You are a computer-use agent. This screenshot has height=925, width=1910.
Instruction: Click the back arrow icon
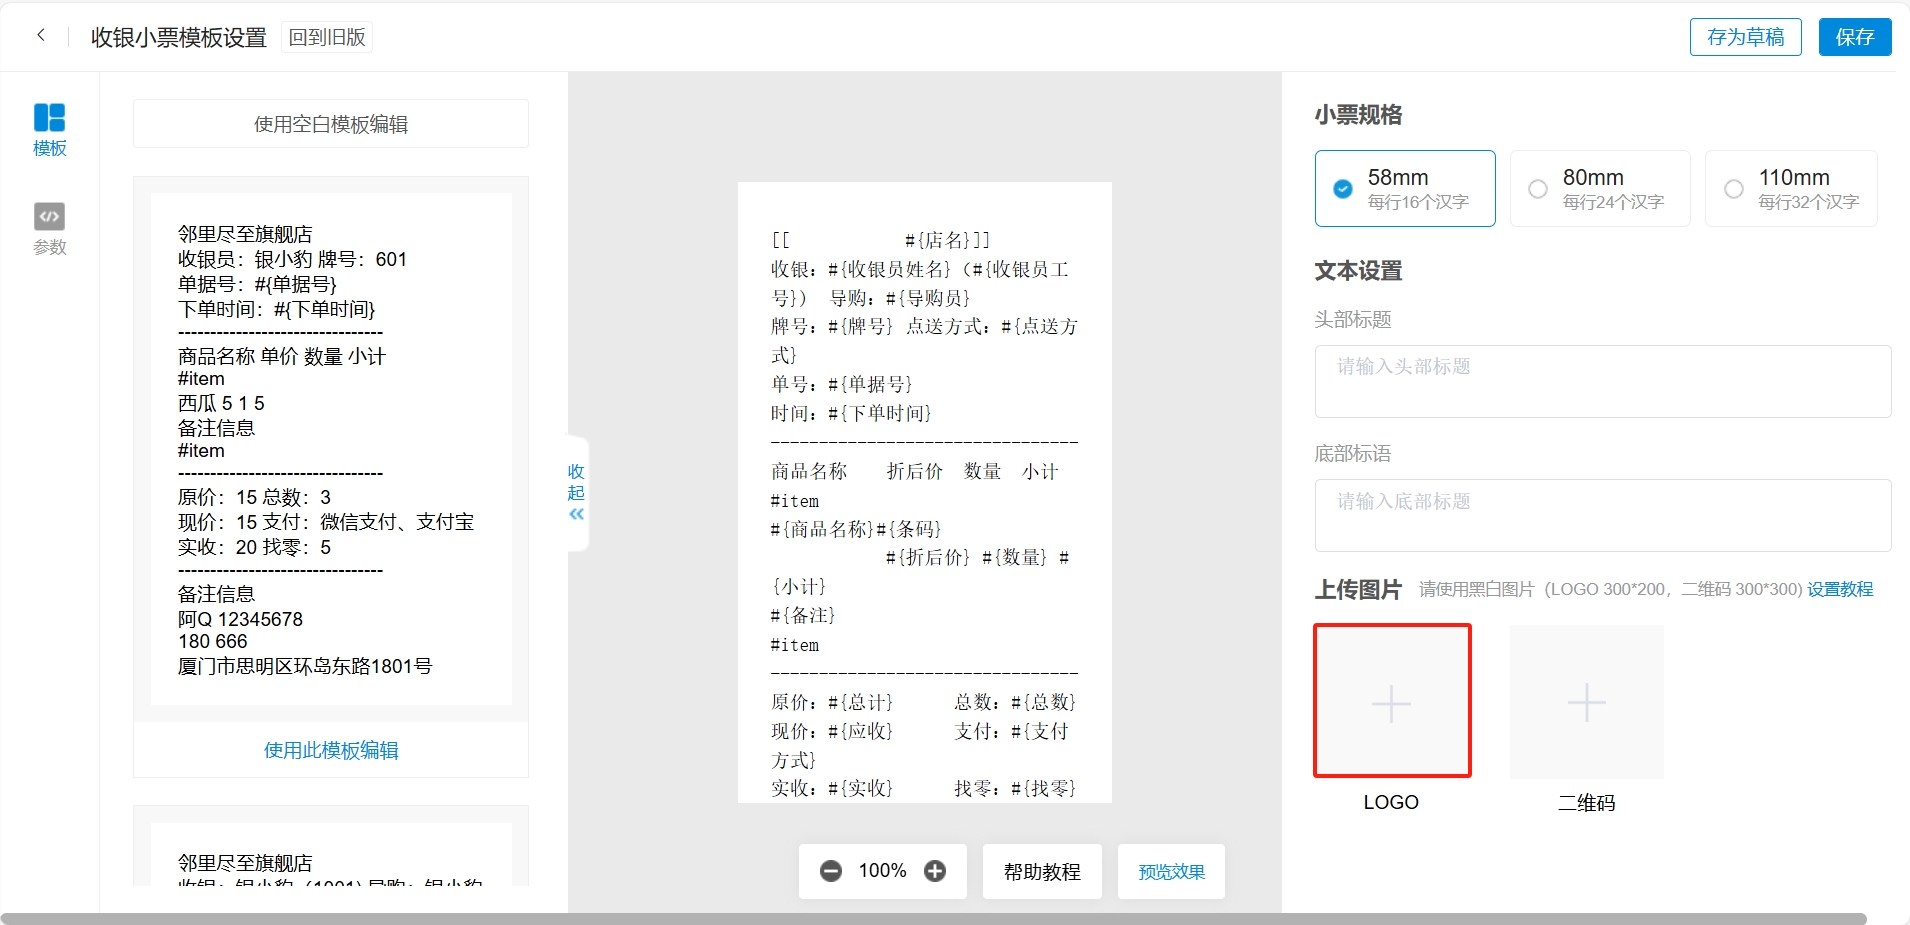click(41, 36)
